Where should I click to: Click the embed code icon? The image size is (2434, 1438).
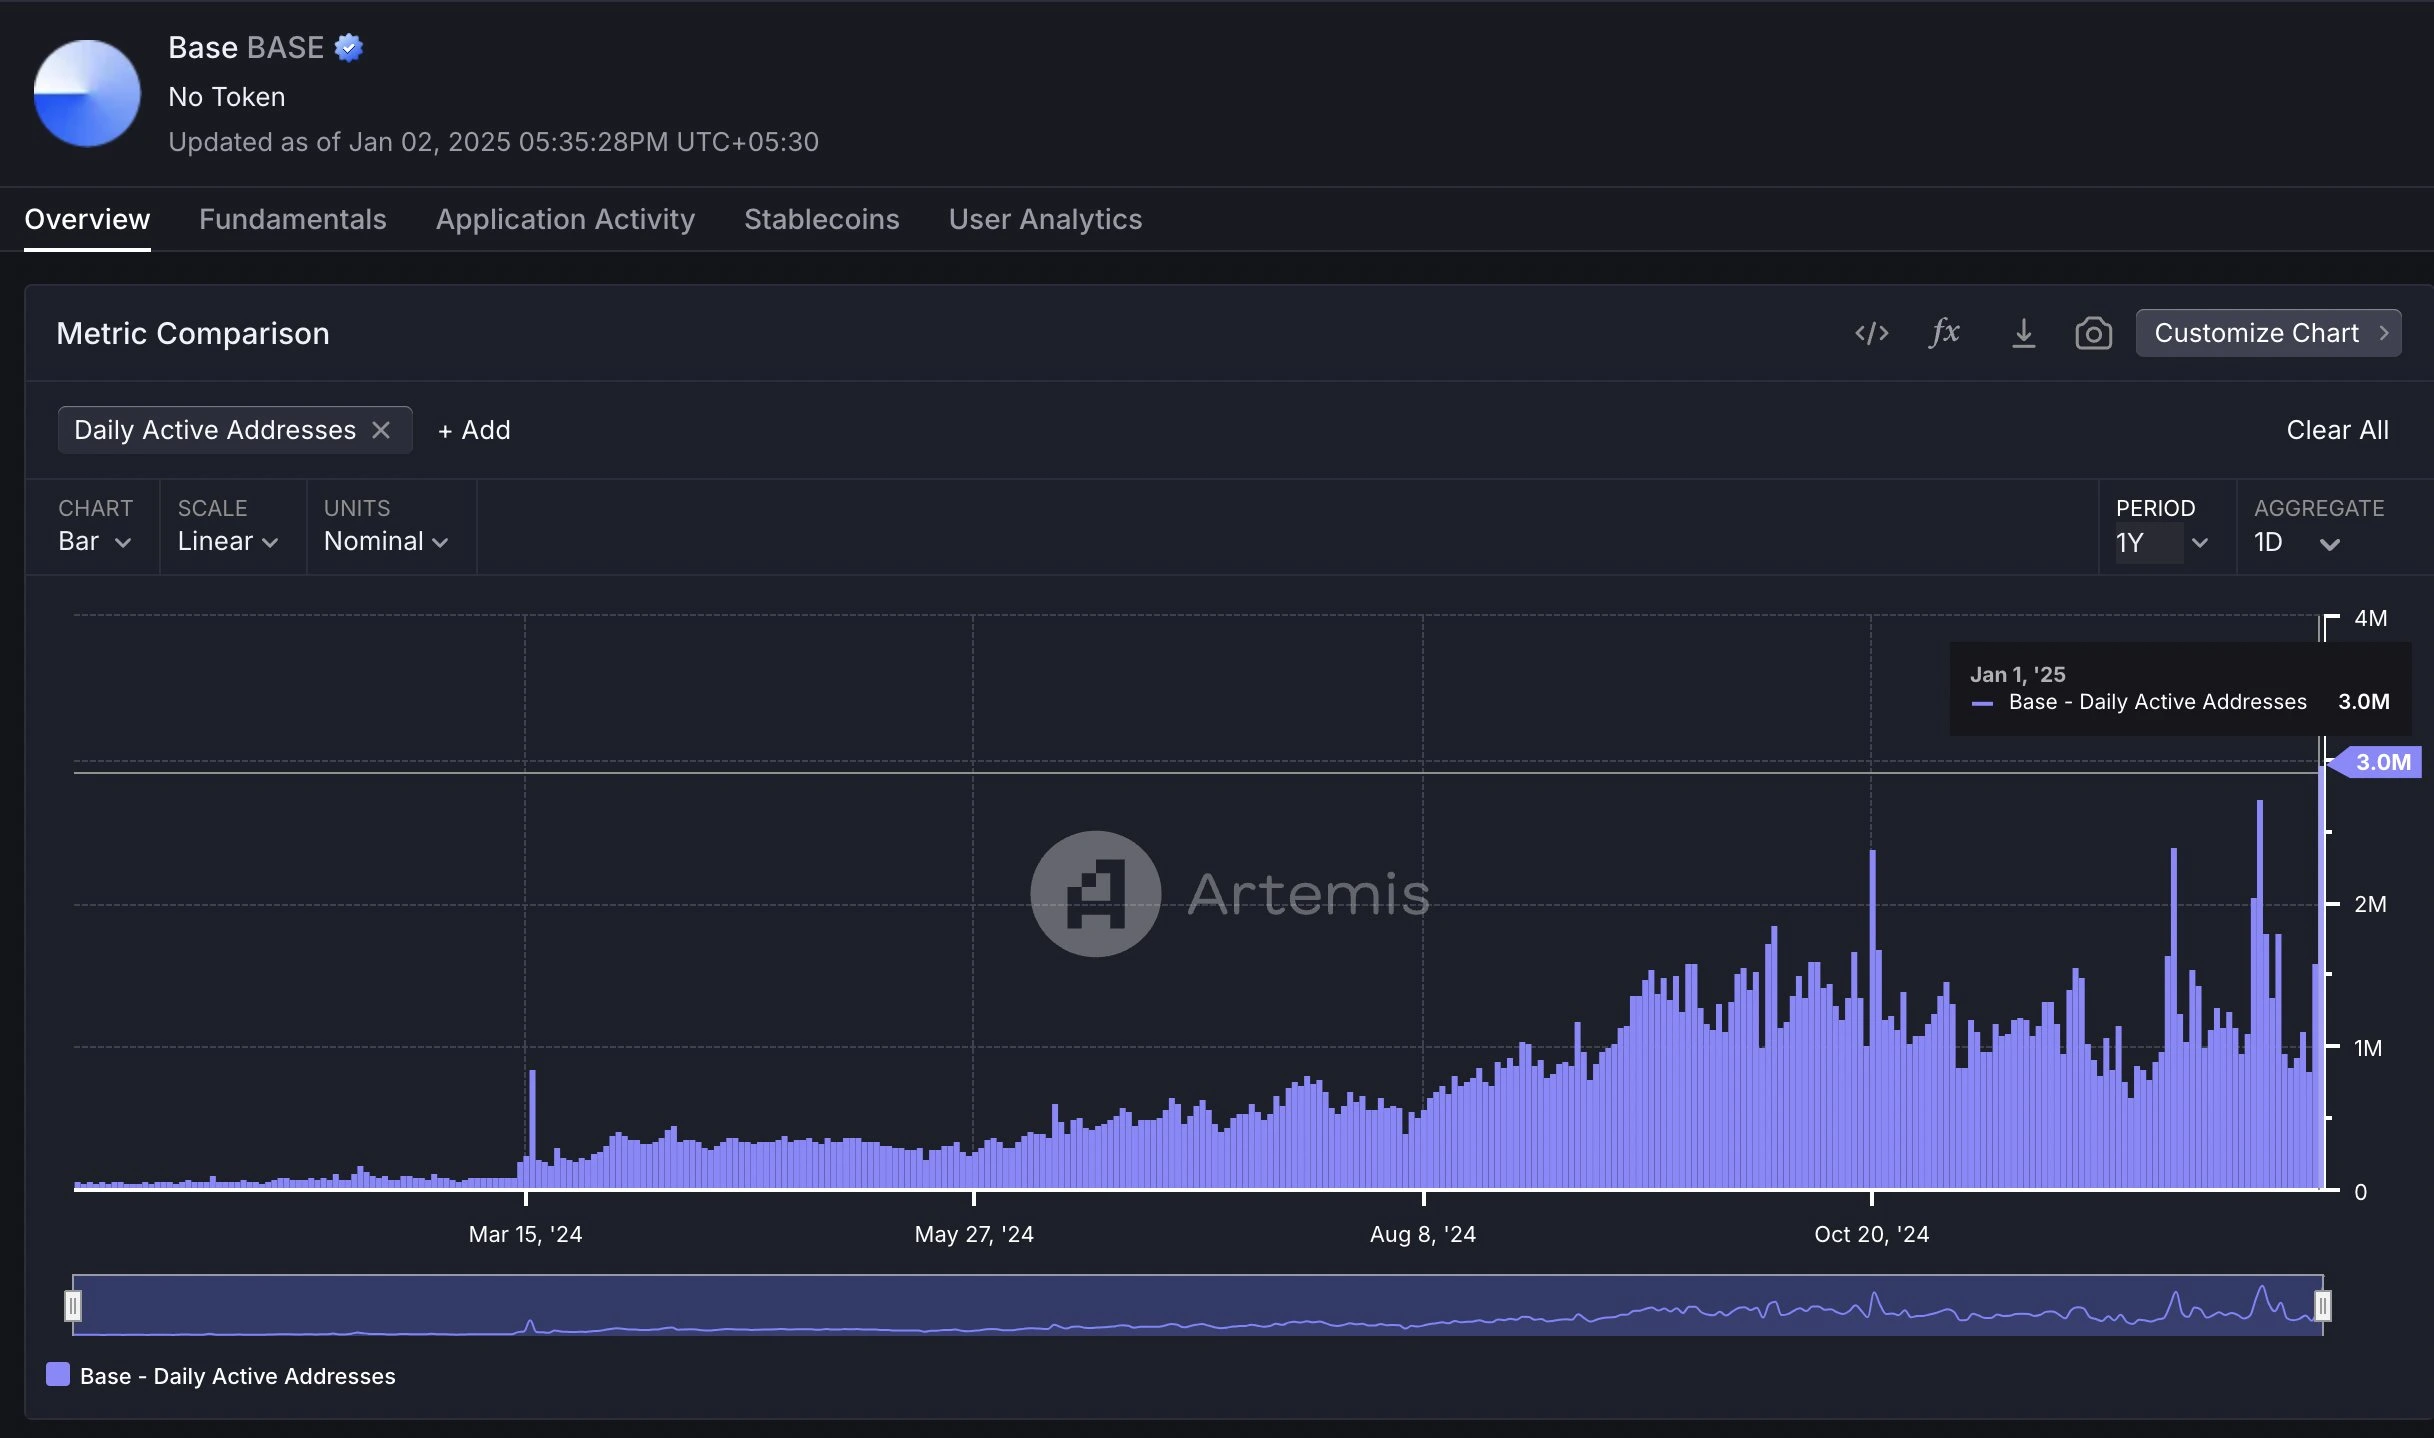pos(1871,333)
